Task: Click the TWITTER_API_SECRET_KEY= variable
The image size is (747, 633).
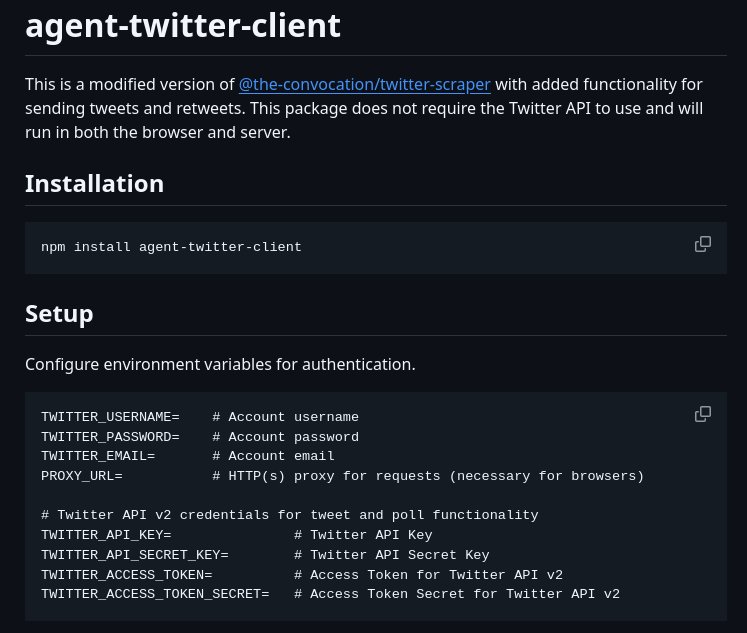Action: point(135,555)
